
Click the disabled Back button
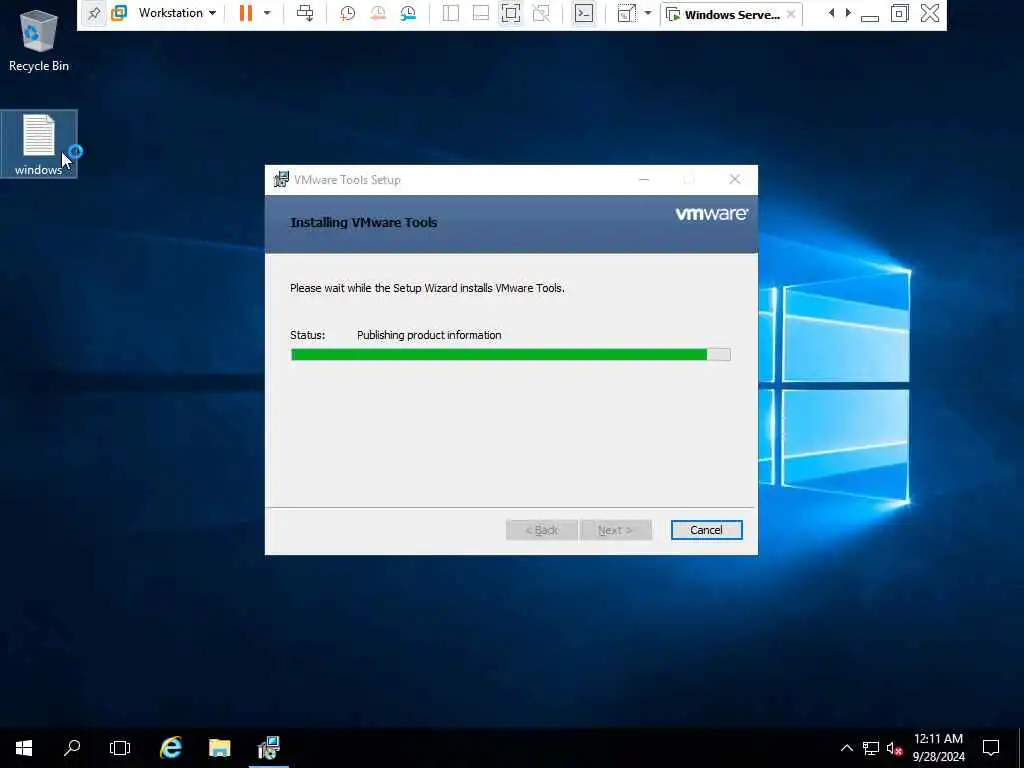[x=541, y=530]
